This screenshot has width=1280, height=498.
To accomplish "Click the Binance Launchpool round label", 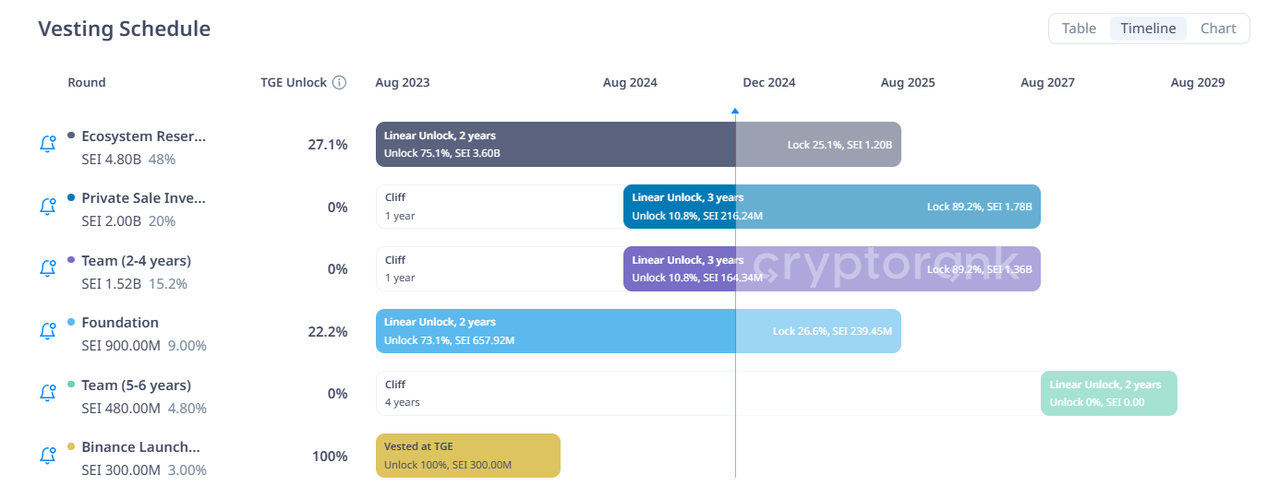I will 141,447.
